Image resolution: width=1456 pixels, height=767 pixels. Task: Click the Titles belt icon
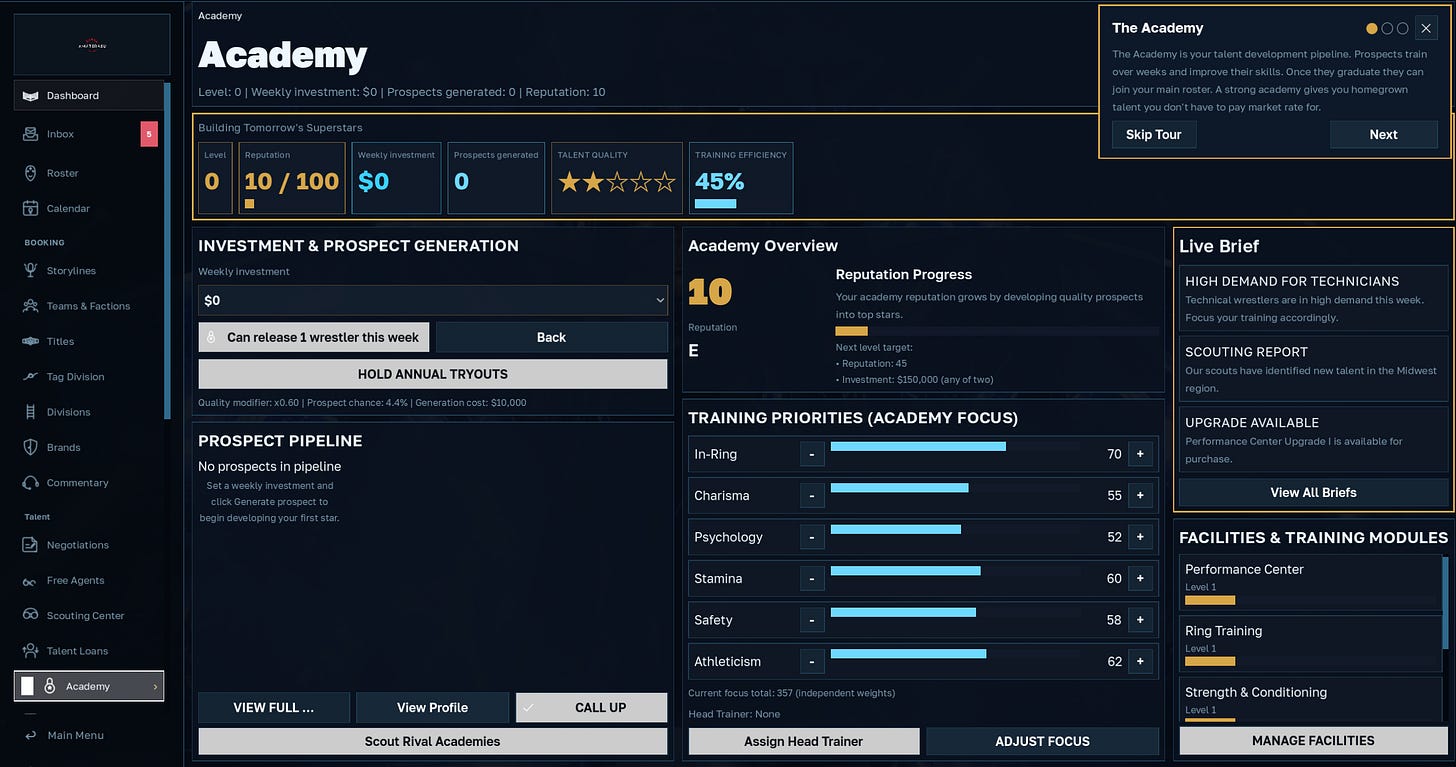[x=30, y=341]
